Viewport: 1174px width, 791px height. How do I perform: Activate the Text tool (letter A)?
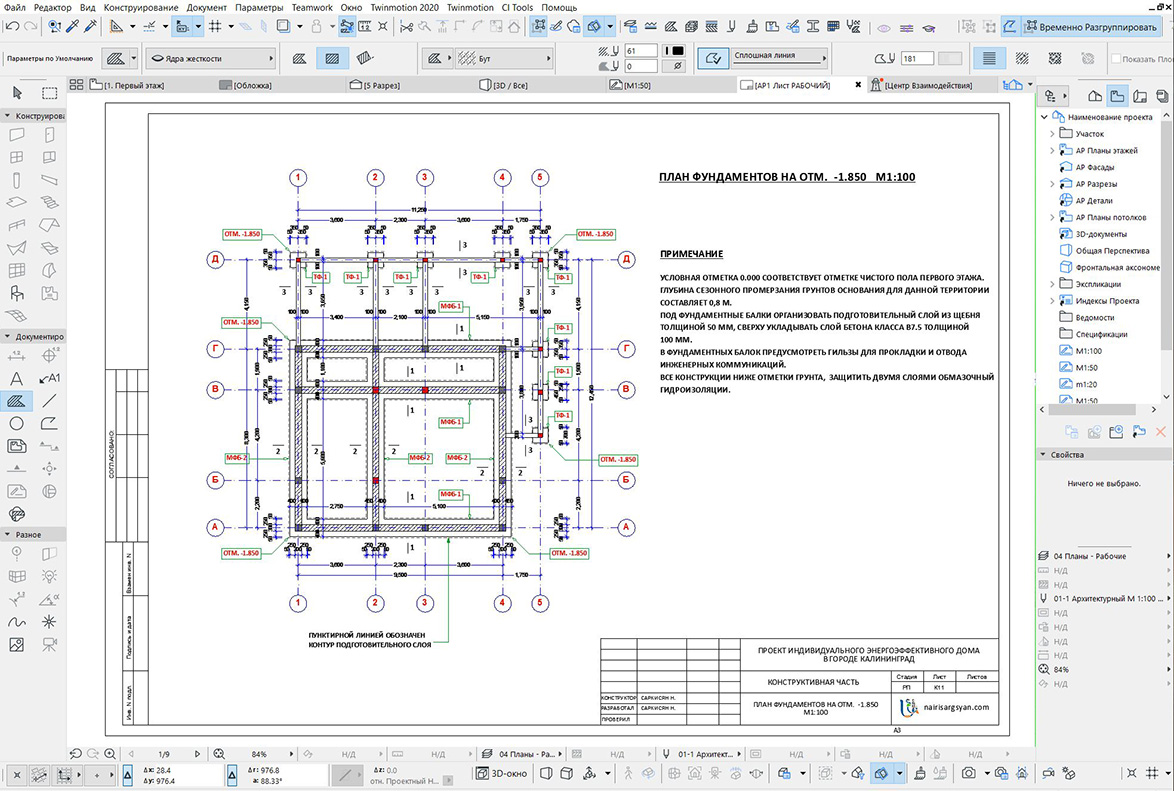[x=16, y=379]
